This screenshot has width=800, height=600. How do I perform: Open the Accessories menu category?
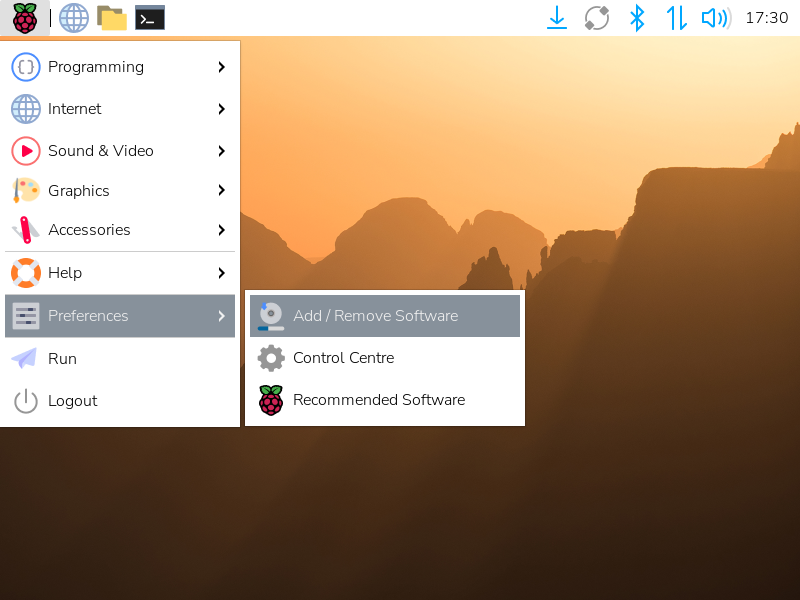[x=89, y=230]
